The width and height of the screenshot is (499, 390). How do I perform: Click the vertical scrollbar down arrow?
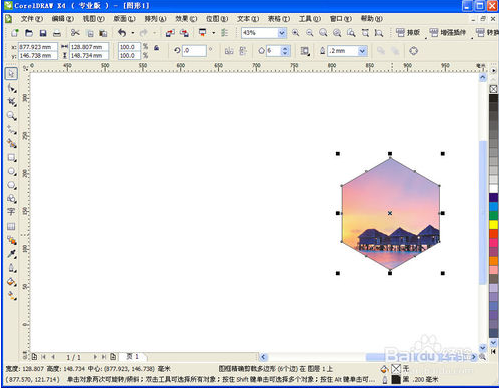483,348
